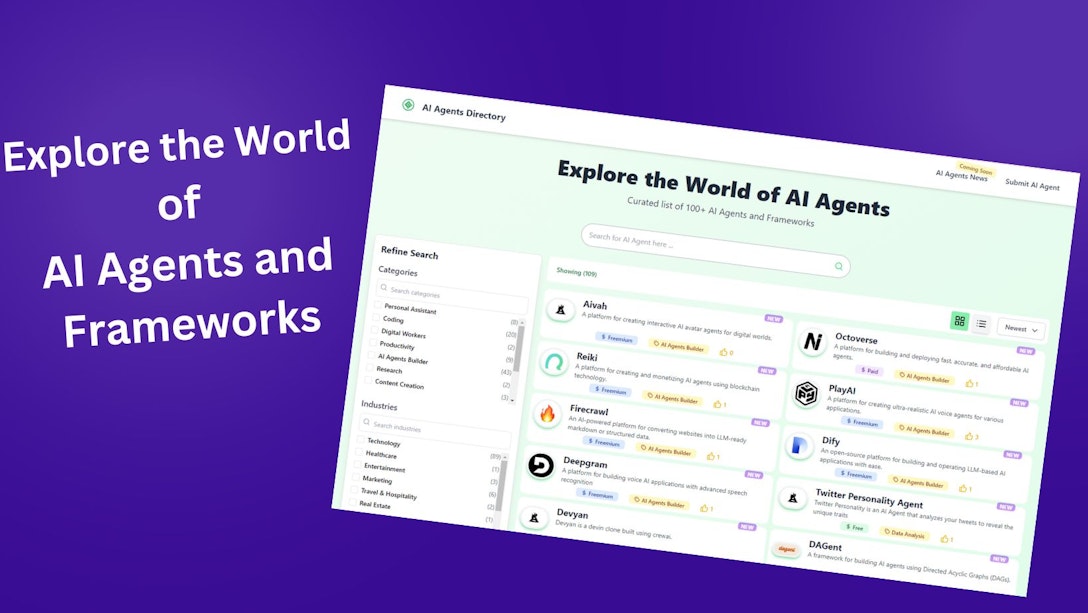
Task: Click the PlayAI cube logo icon
Action: (x=805, y=392)
